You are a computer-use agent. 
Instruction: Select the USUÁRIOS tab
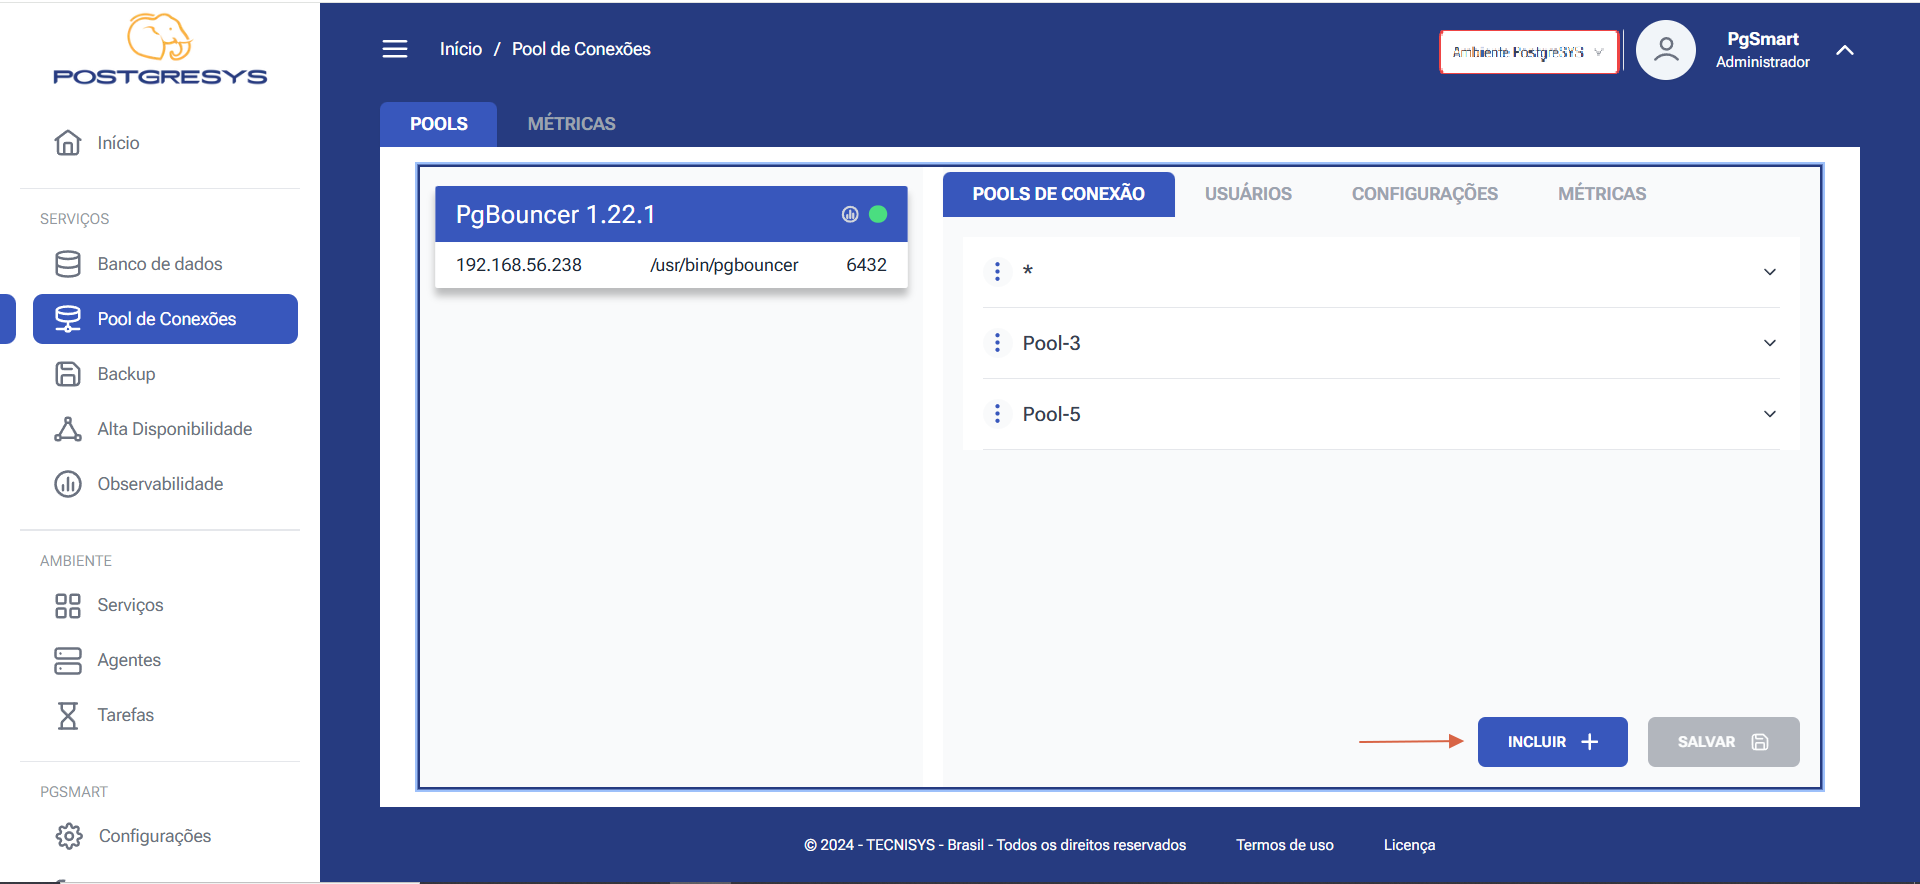(x=1248, y=194)
